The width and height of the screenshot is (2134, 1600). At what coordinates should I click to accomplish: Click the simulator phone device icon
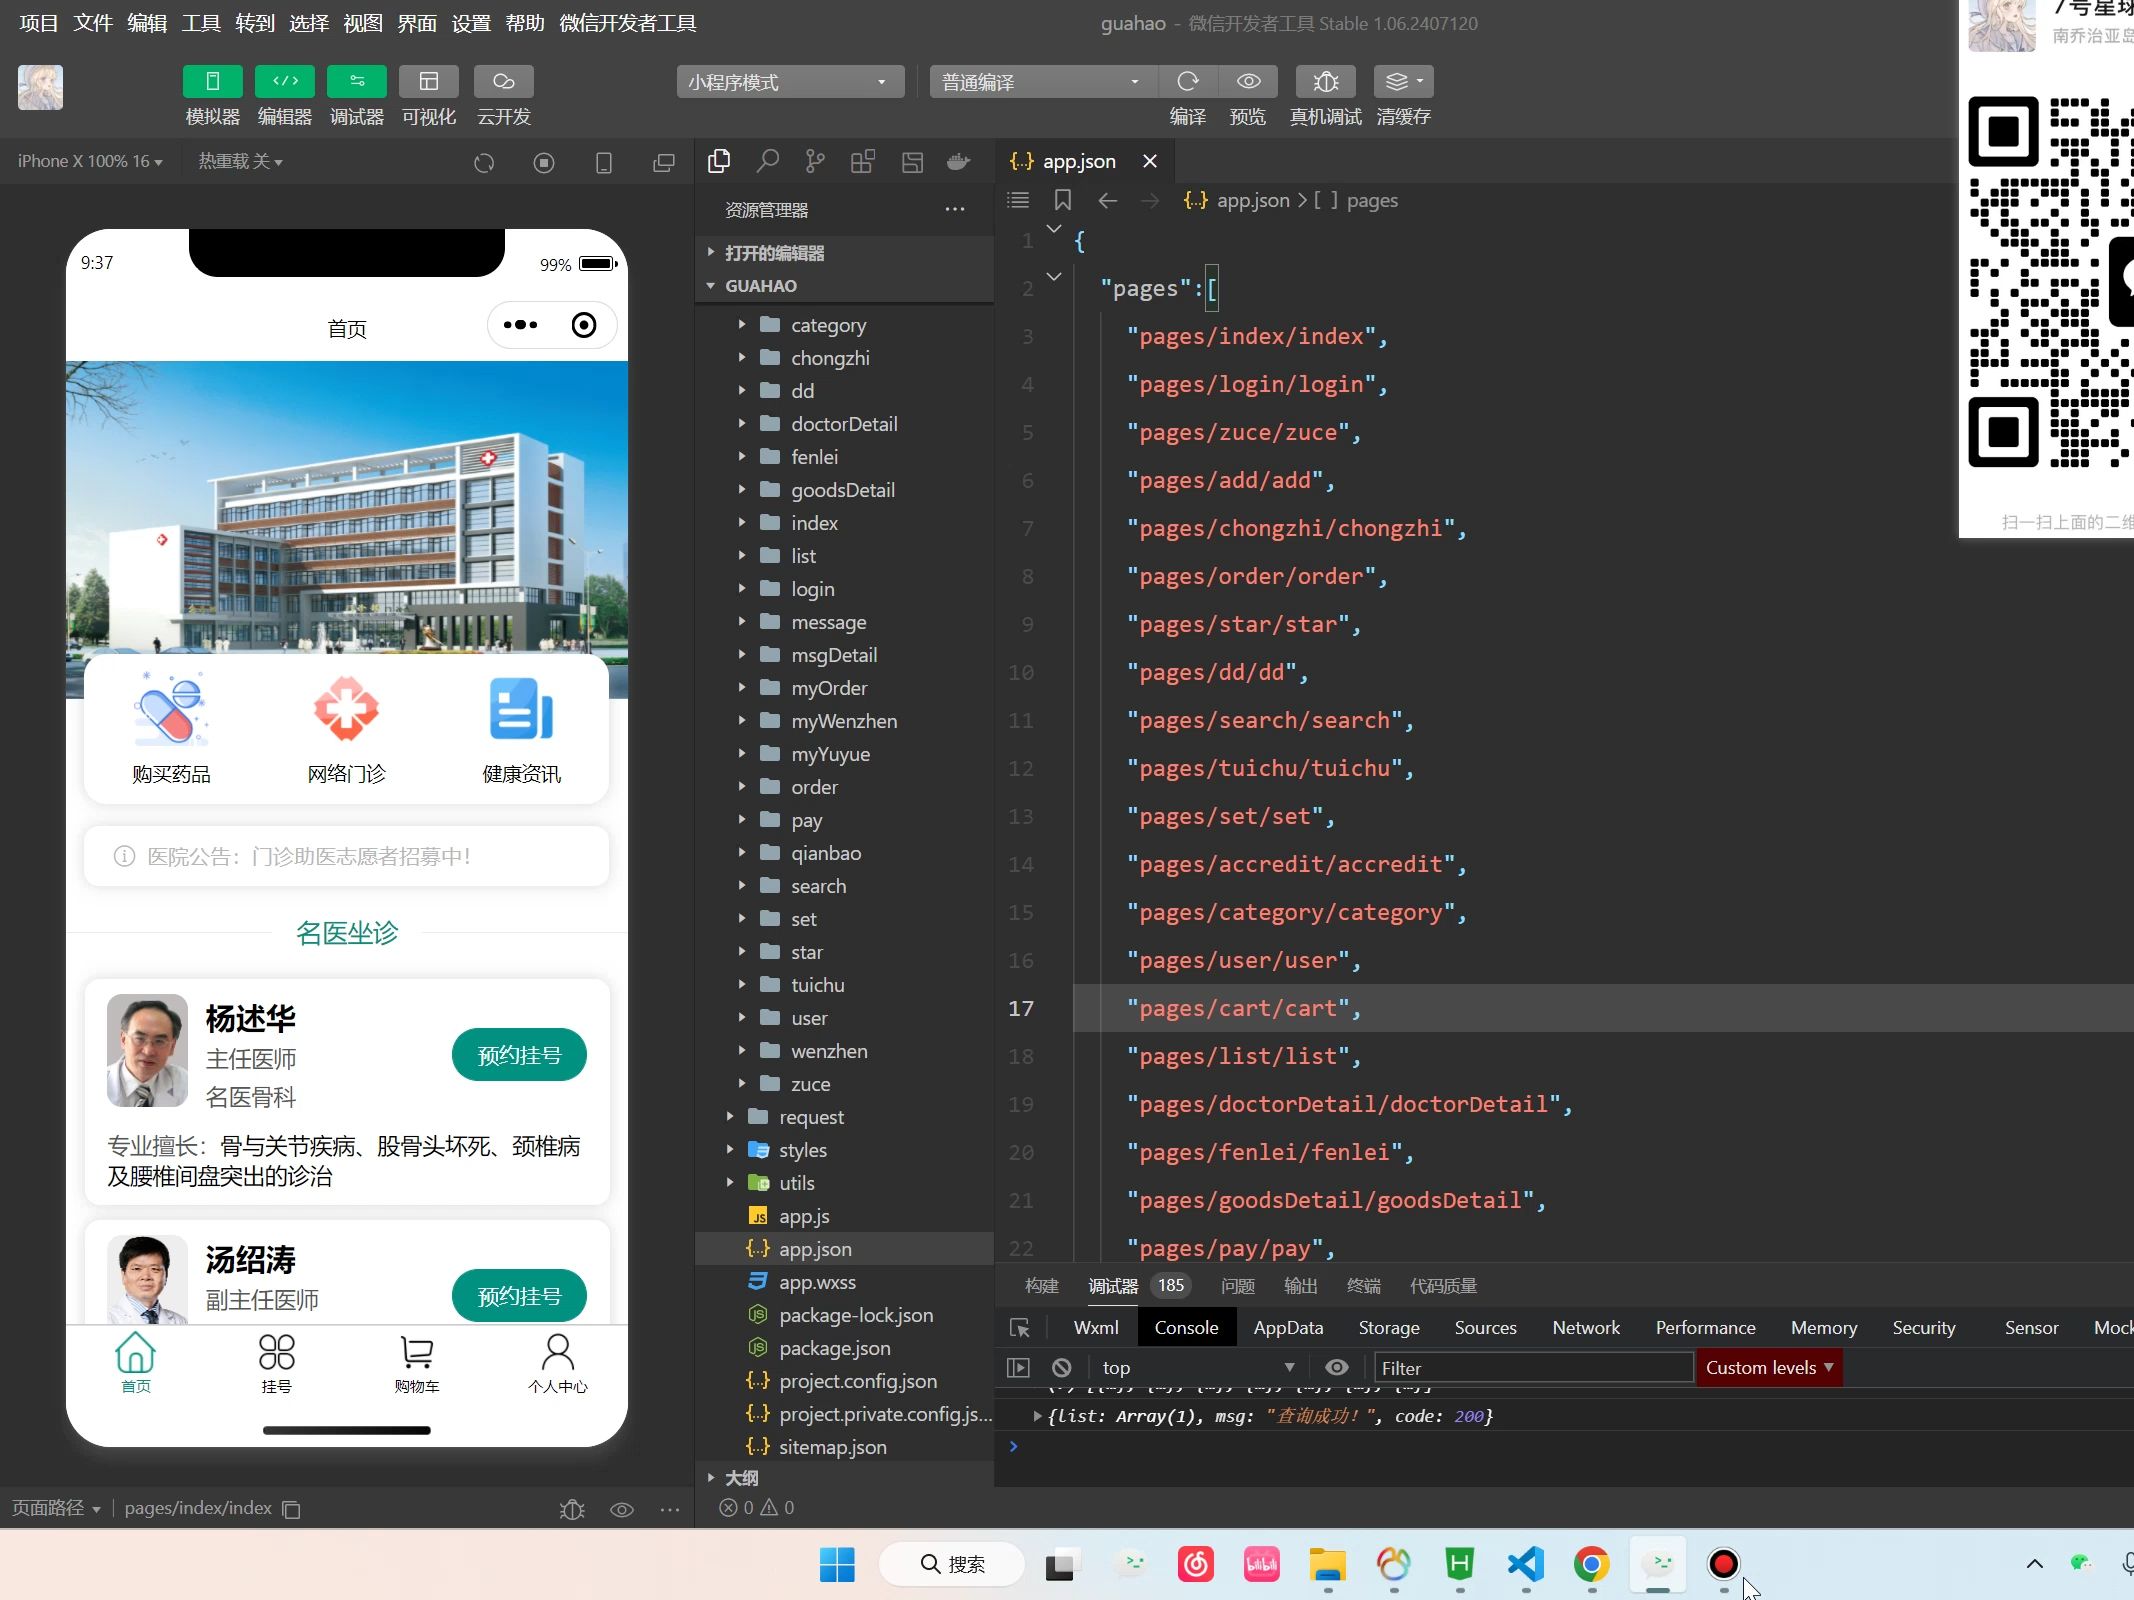coord(604,162)
